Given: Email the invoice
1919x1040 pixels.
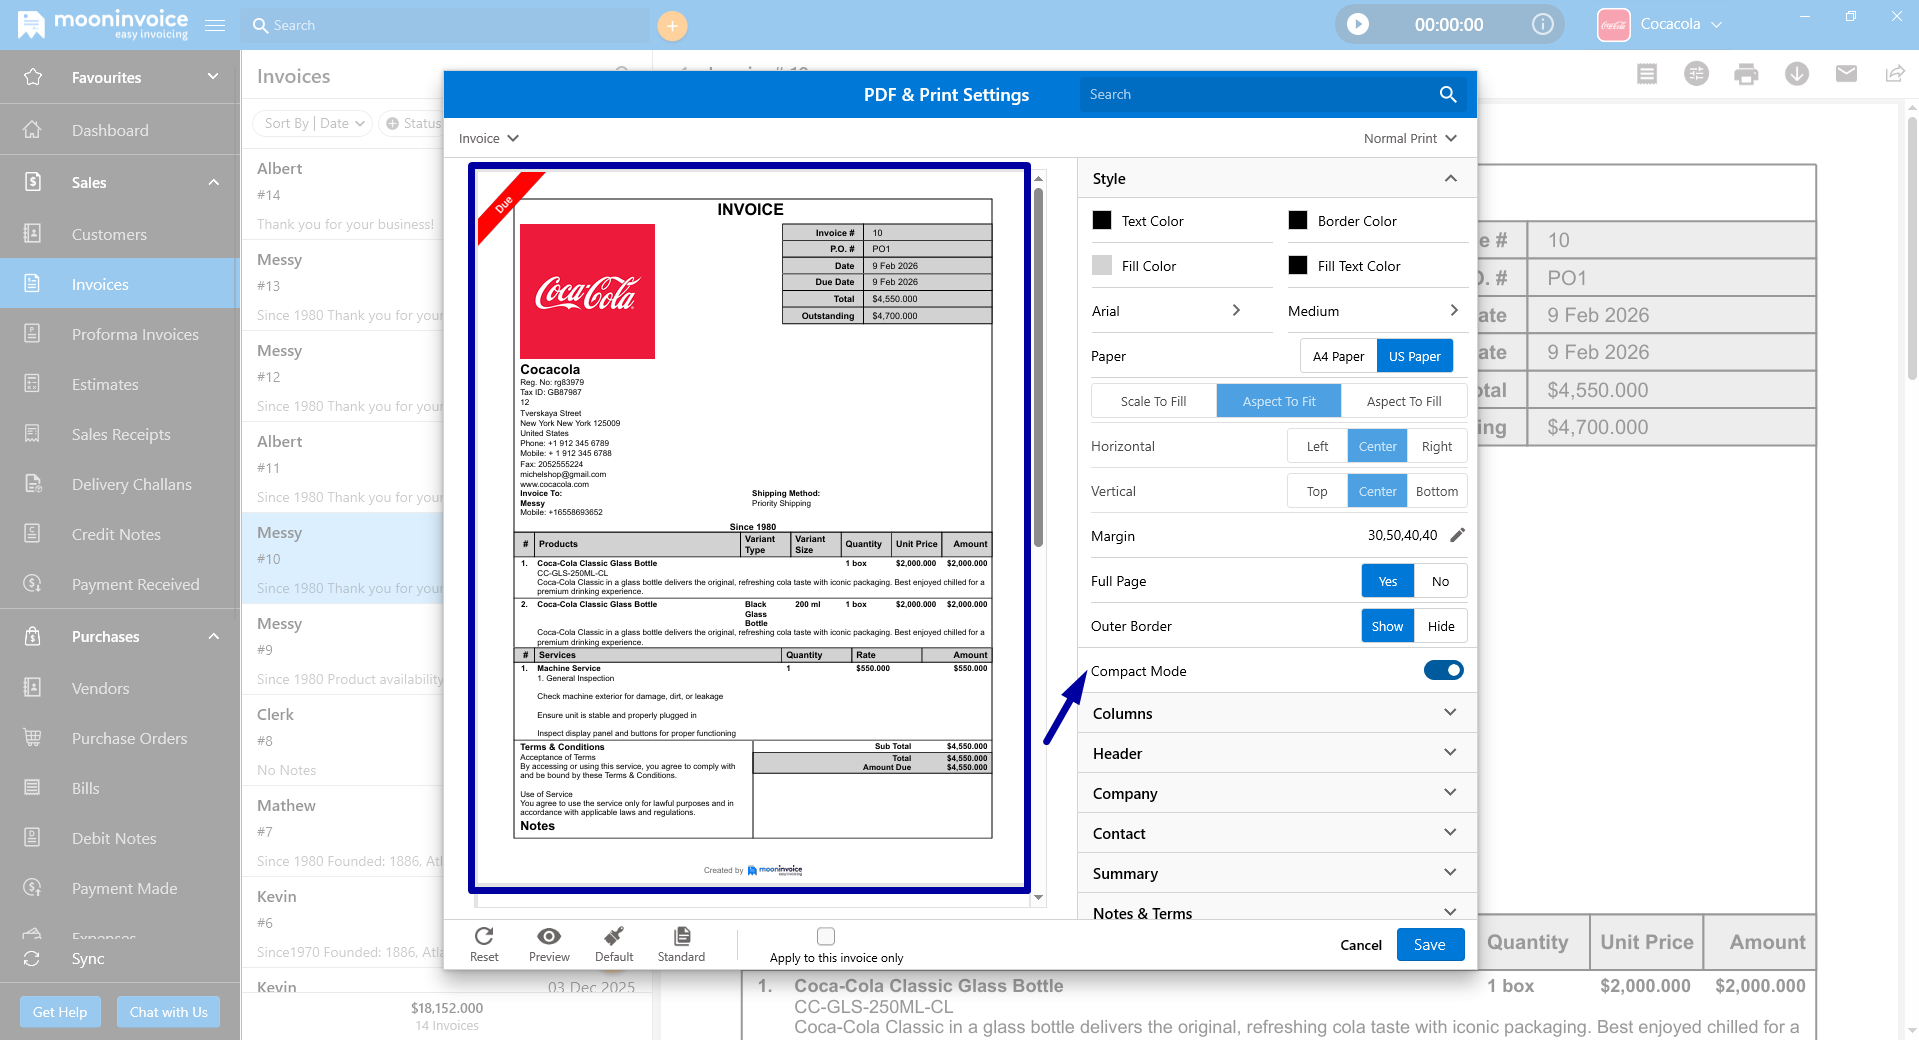Looking at the screenshot, I should [1845, 73].
